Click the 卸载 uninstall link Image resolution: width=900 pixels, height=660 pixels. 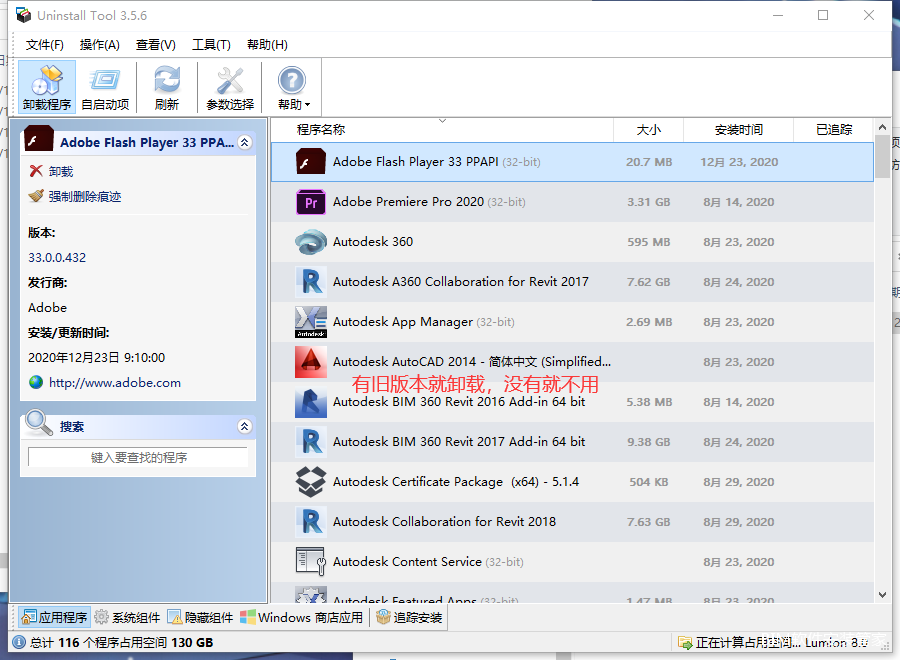[x=61, y=172]
